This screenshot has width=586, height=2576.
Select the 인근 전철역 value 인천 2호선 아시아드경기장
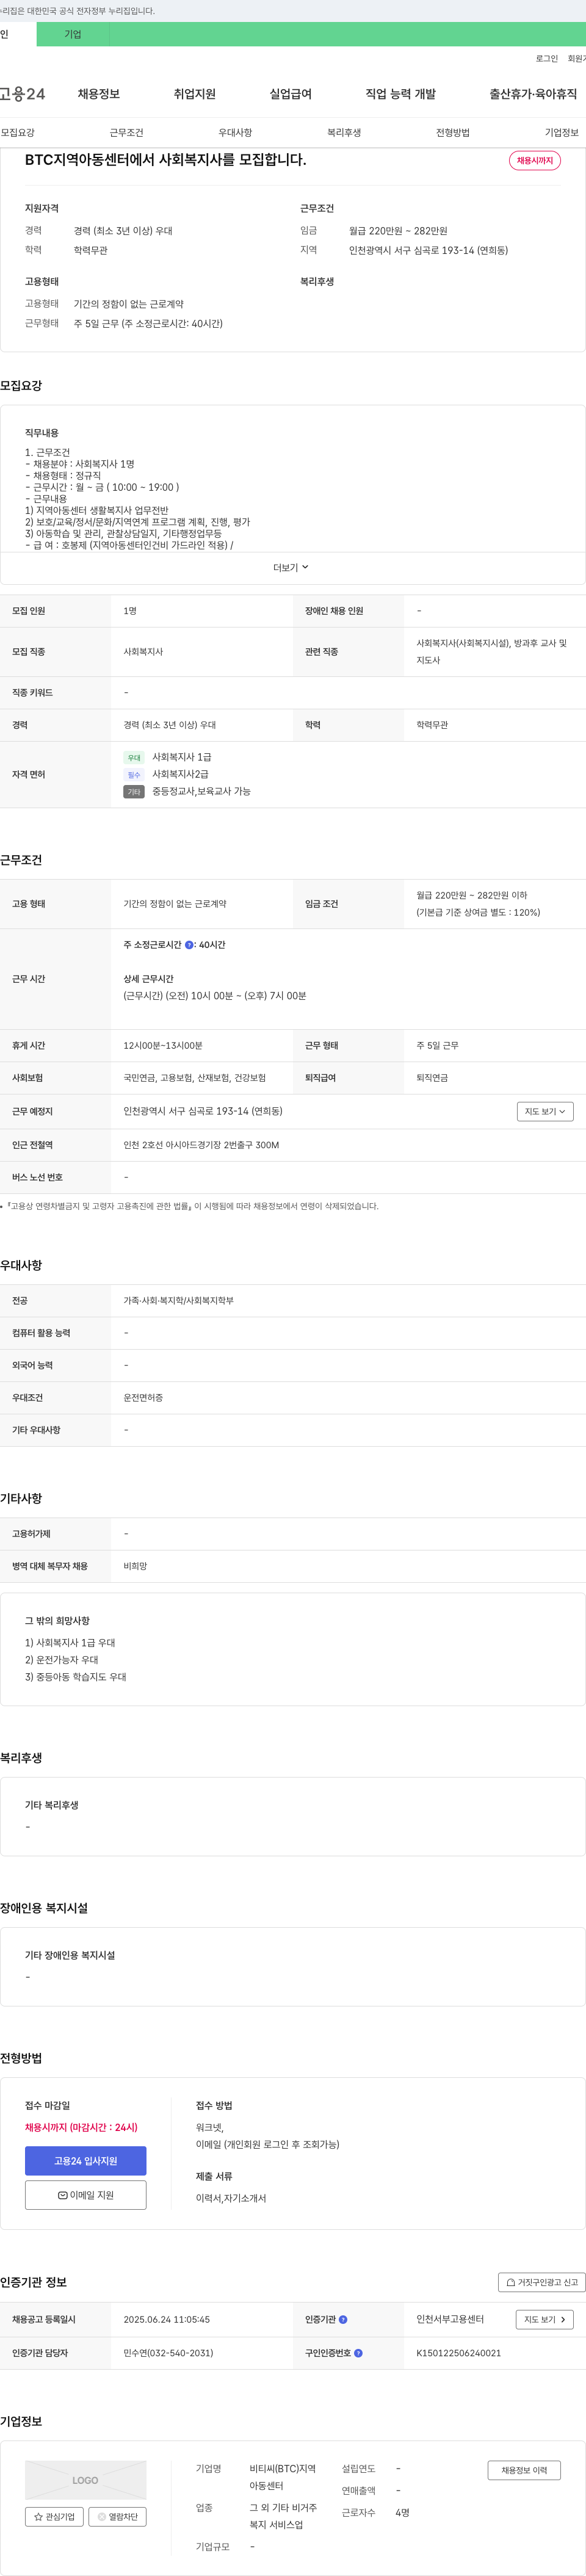tap(201, 1145)
